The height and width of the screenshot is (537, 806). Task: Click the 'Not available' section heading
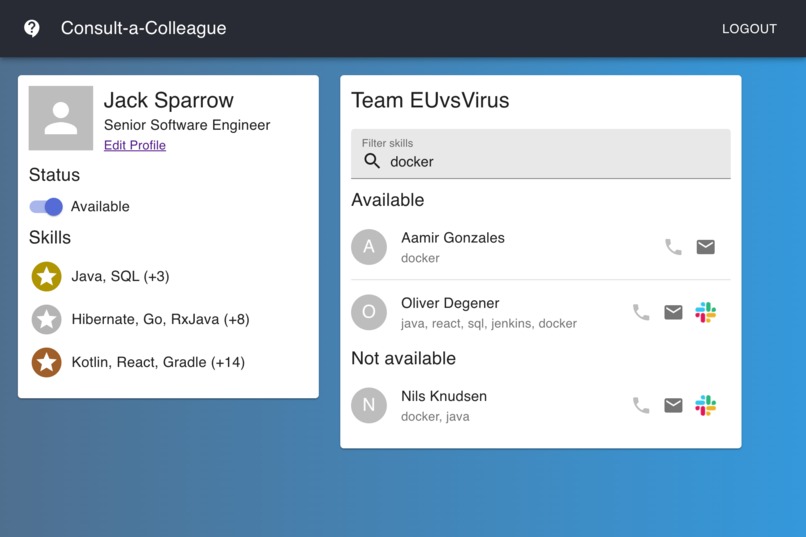tap(403, 358)
